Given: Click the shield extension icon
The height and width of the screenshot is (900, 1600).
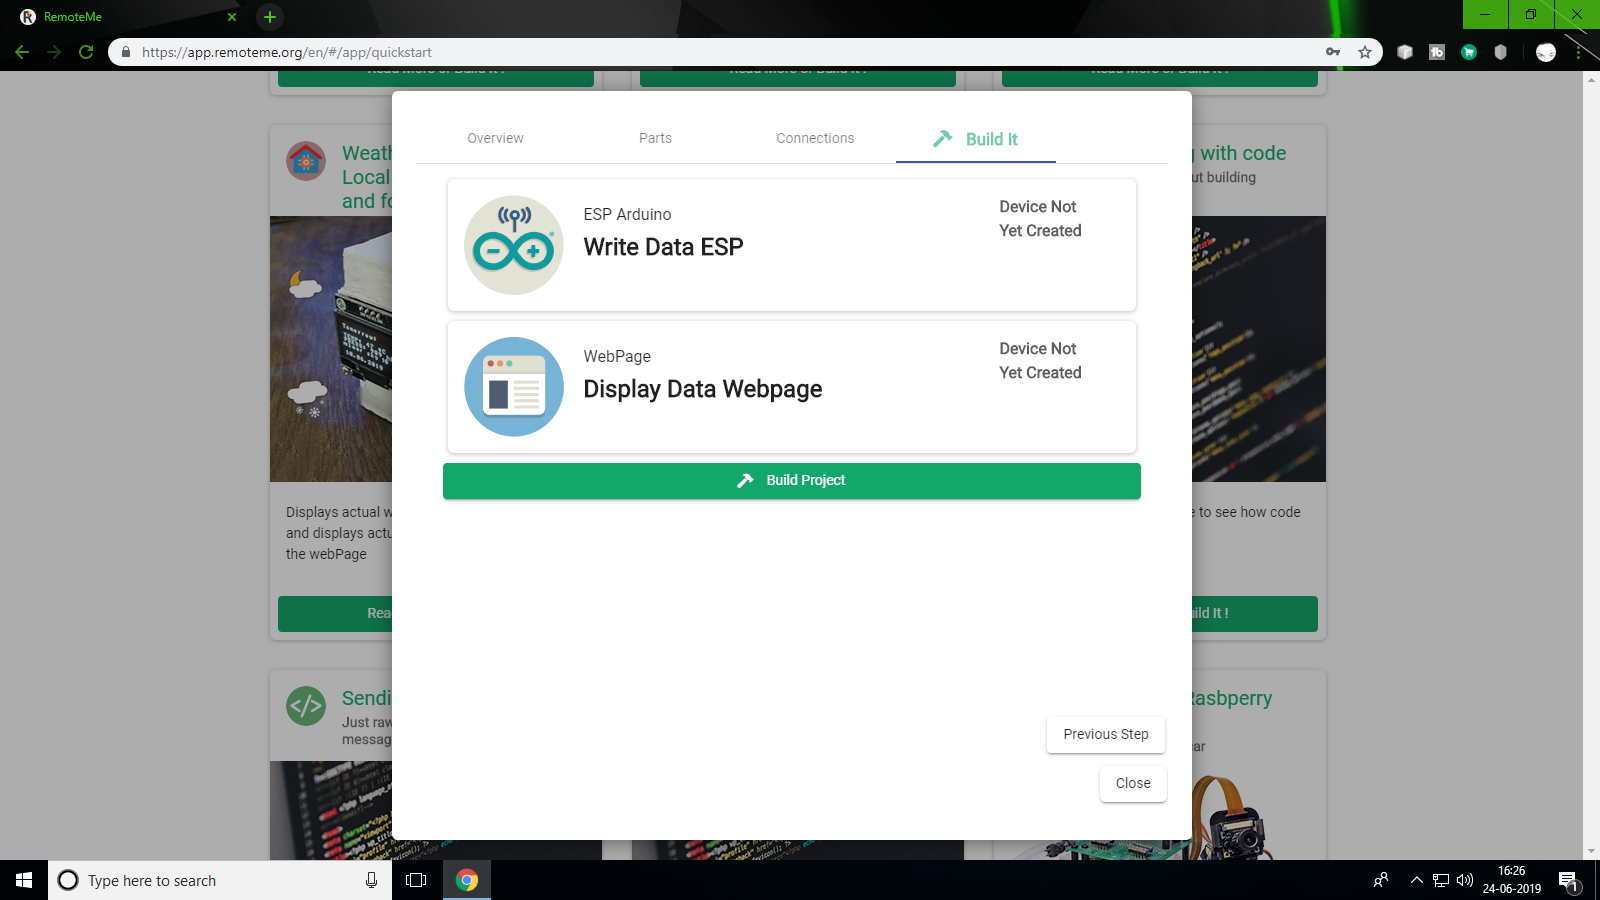Looking at the screenshot, I should pos(1500,52).
